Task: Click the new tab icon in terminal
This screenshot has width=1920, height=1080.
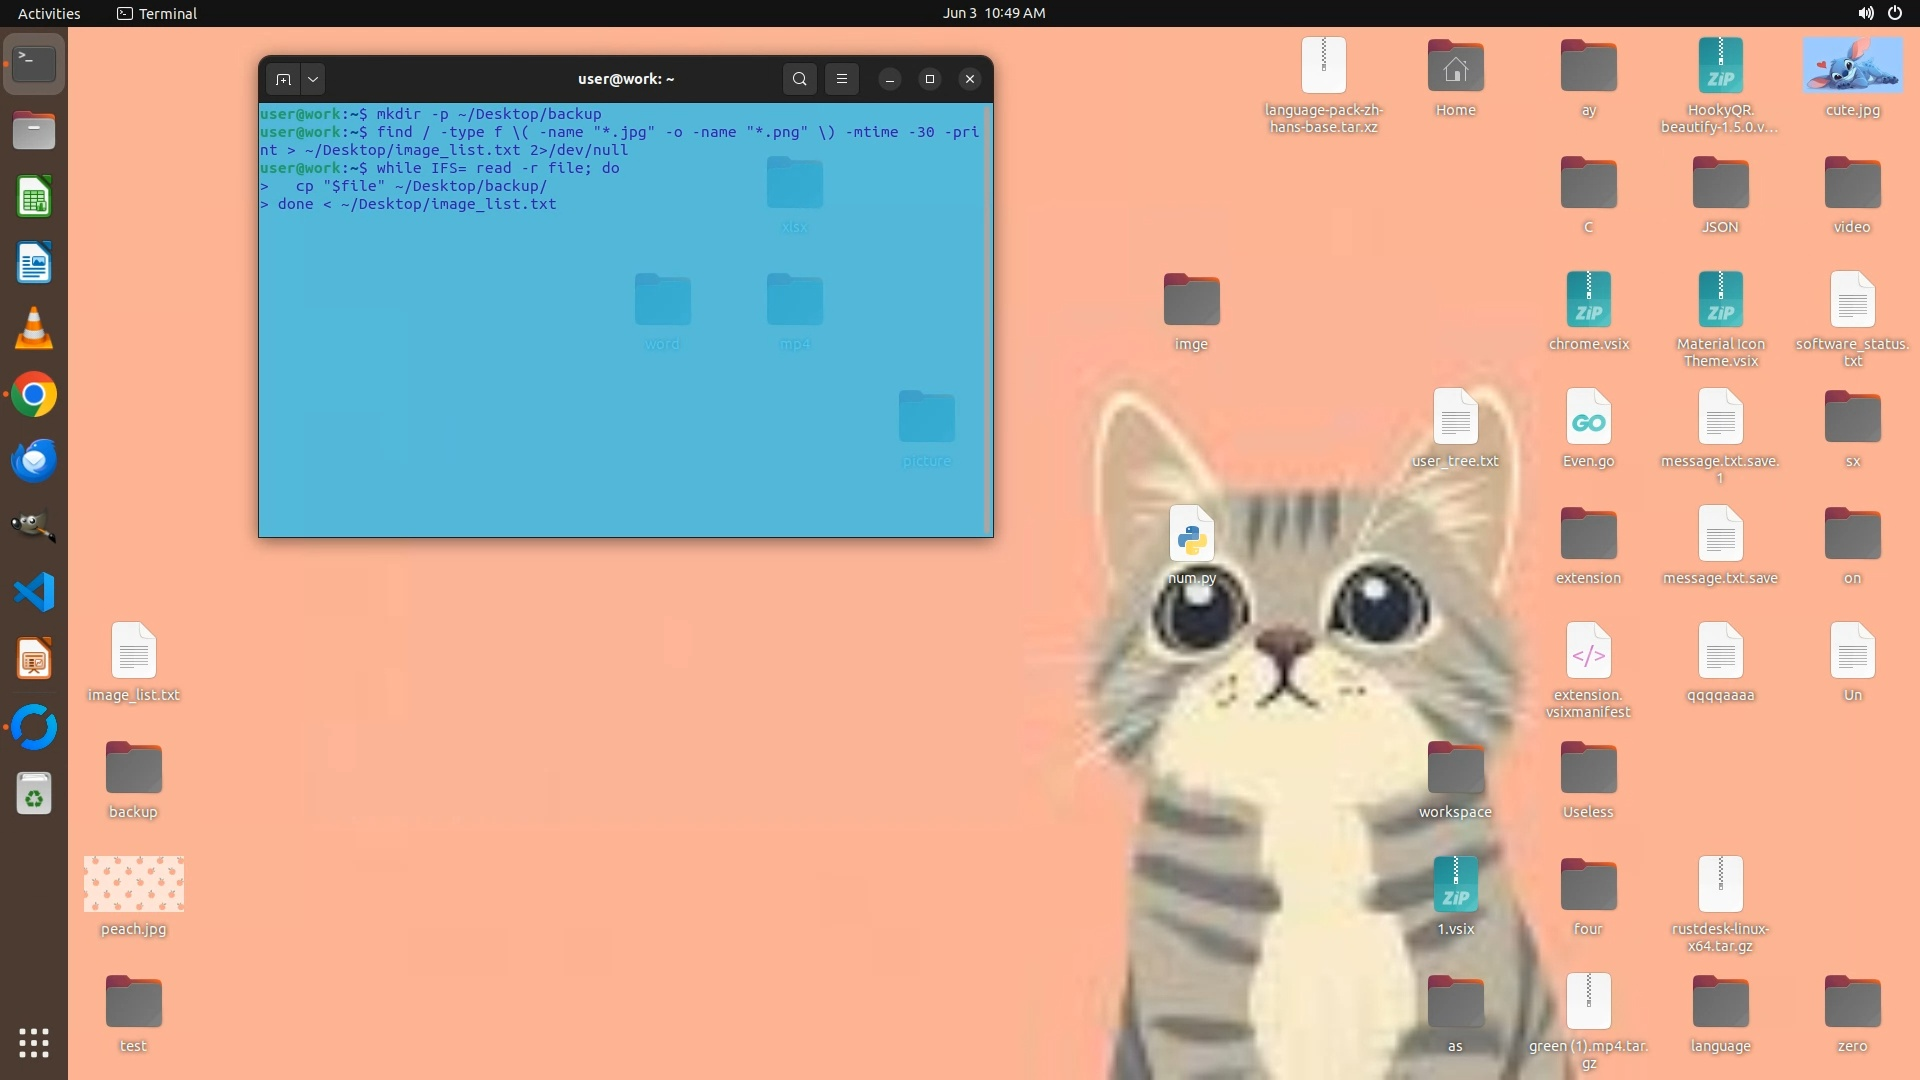Action: pyautogui.click(x=284, y=79)
